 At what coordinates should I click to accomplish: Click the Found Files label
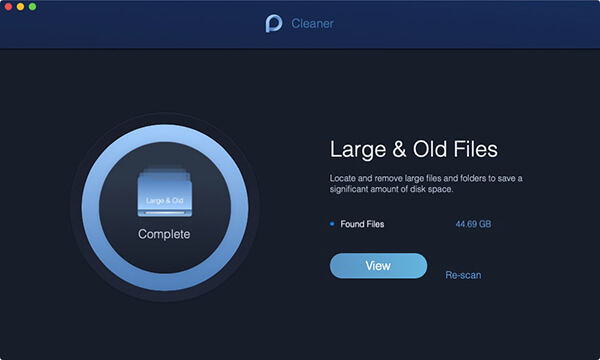(362, 224)
